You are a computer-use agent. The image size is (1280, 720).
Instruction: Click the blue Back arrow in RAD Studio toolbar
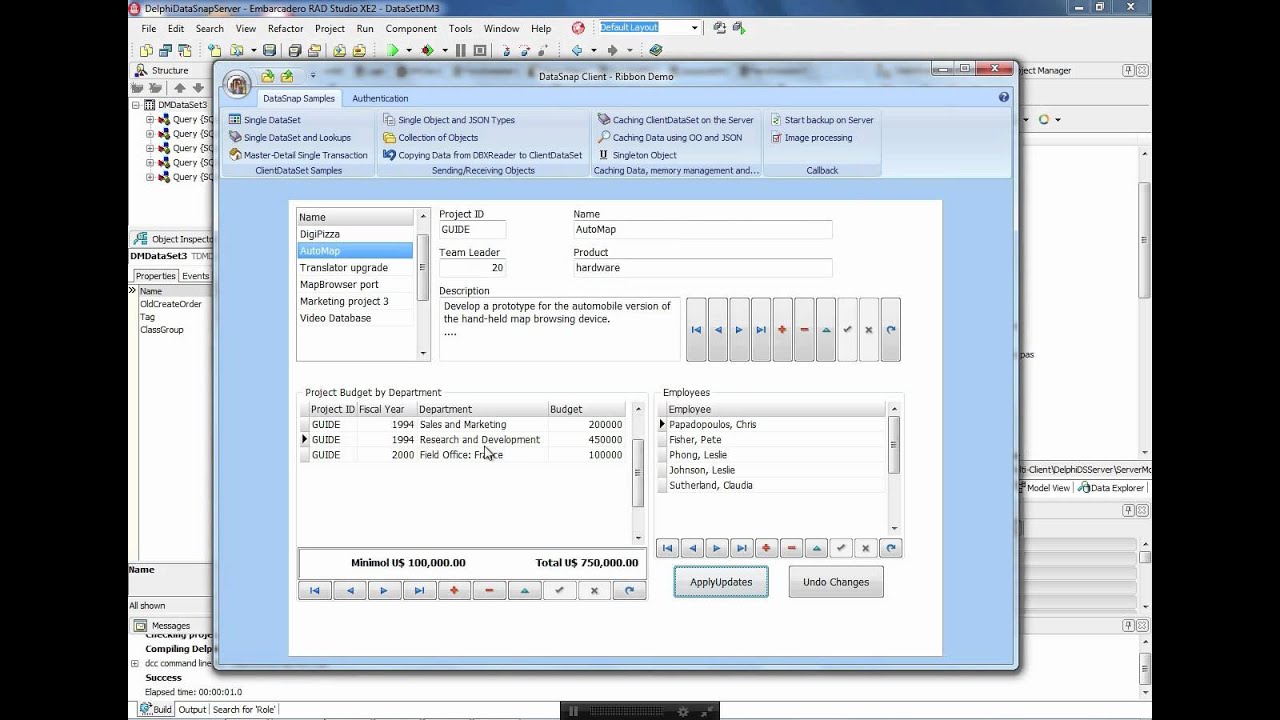[577, 50]
